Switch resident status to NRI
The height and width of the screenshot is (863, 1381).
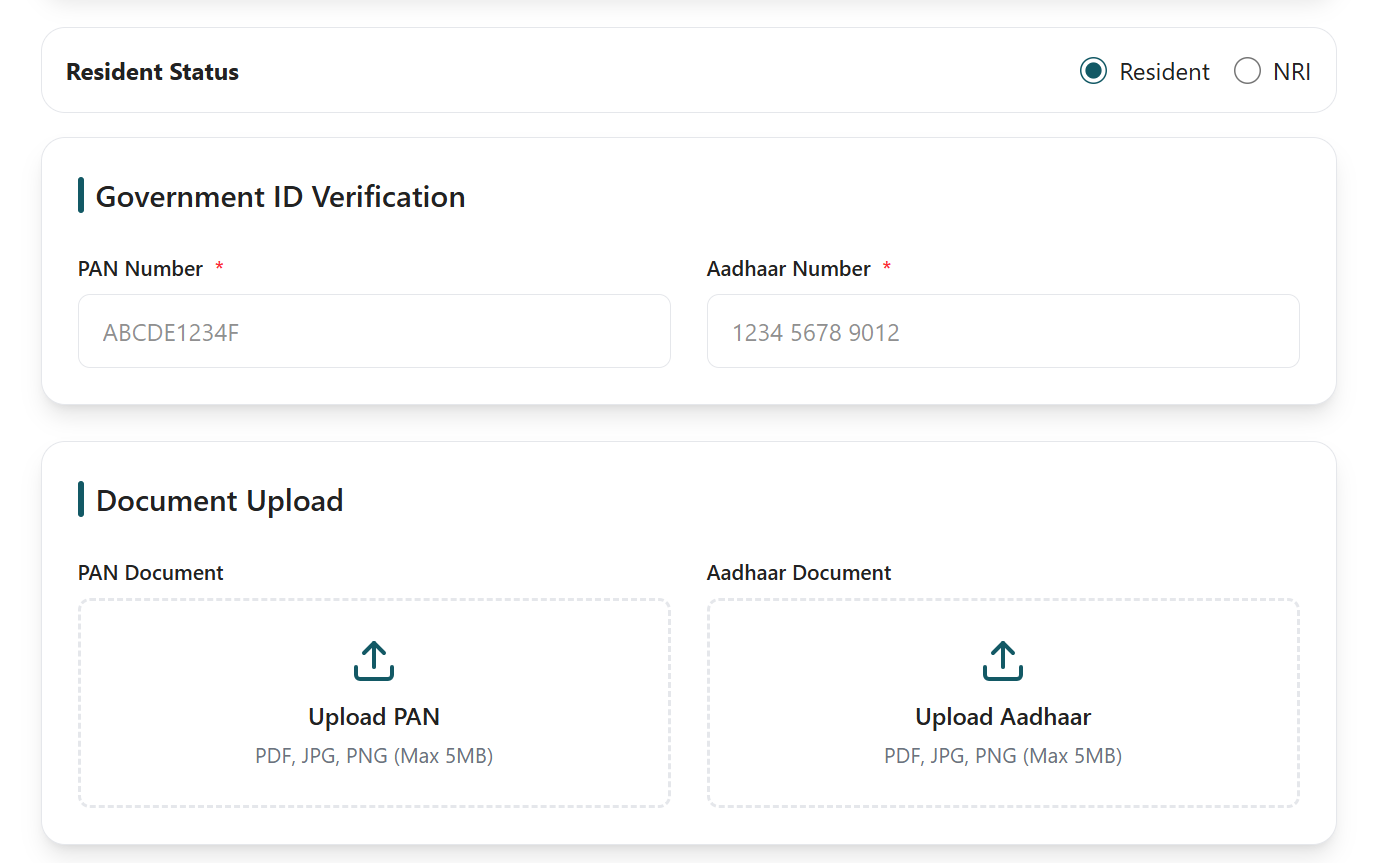(x=1247, y=71)
